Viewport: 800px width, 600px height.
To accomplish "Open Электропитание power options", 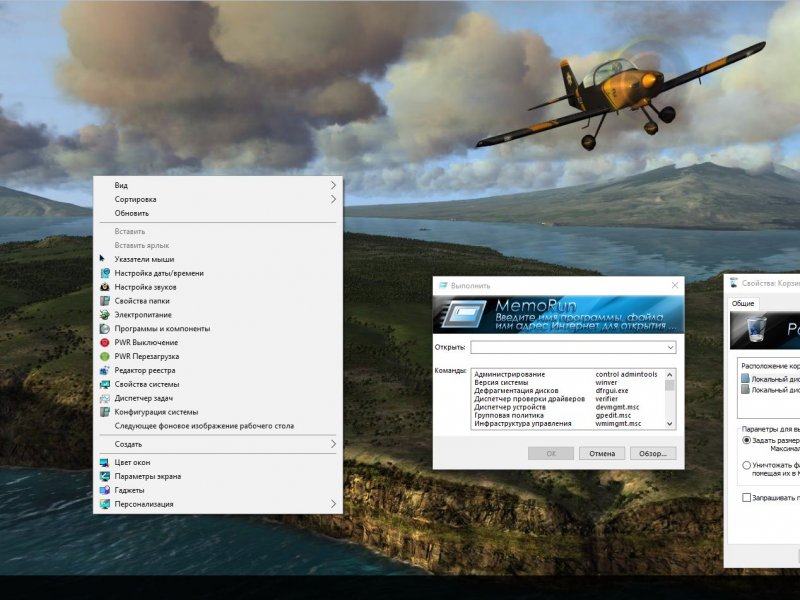I will [x=218, y=315].
